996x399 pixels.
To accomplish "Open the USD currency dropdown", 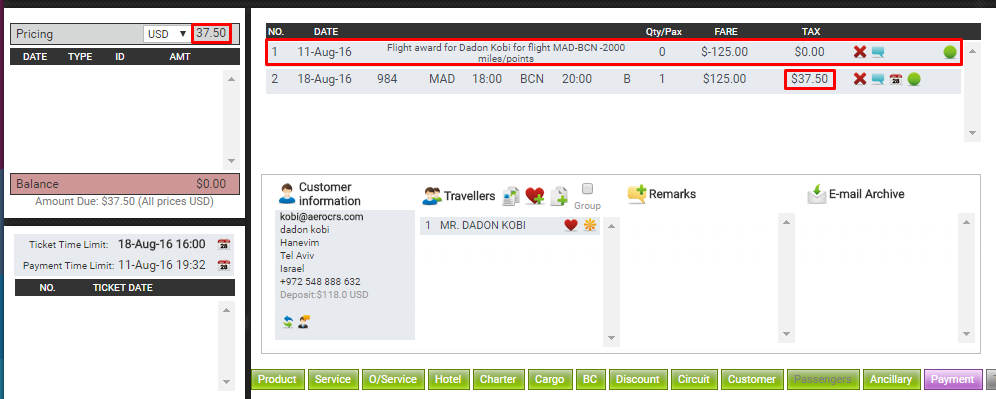I will pos(166,34).
